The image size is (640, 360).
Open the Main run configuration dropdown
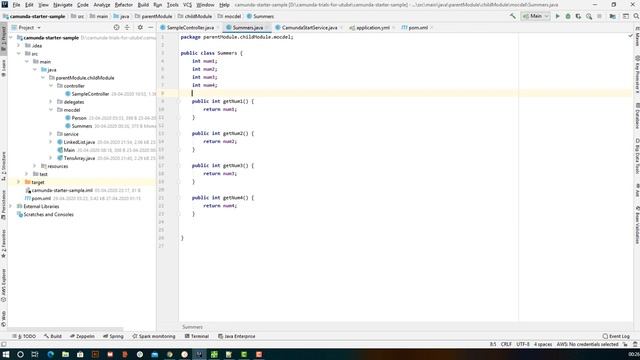click(536, 16)
